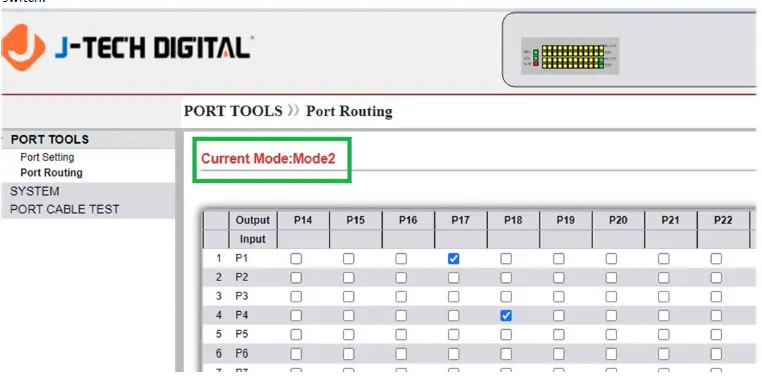
Task: Check P2 to P14 routing checkbox
Action: (x=296, y=278)
